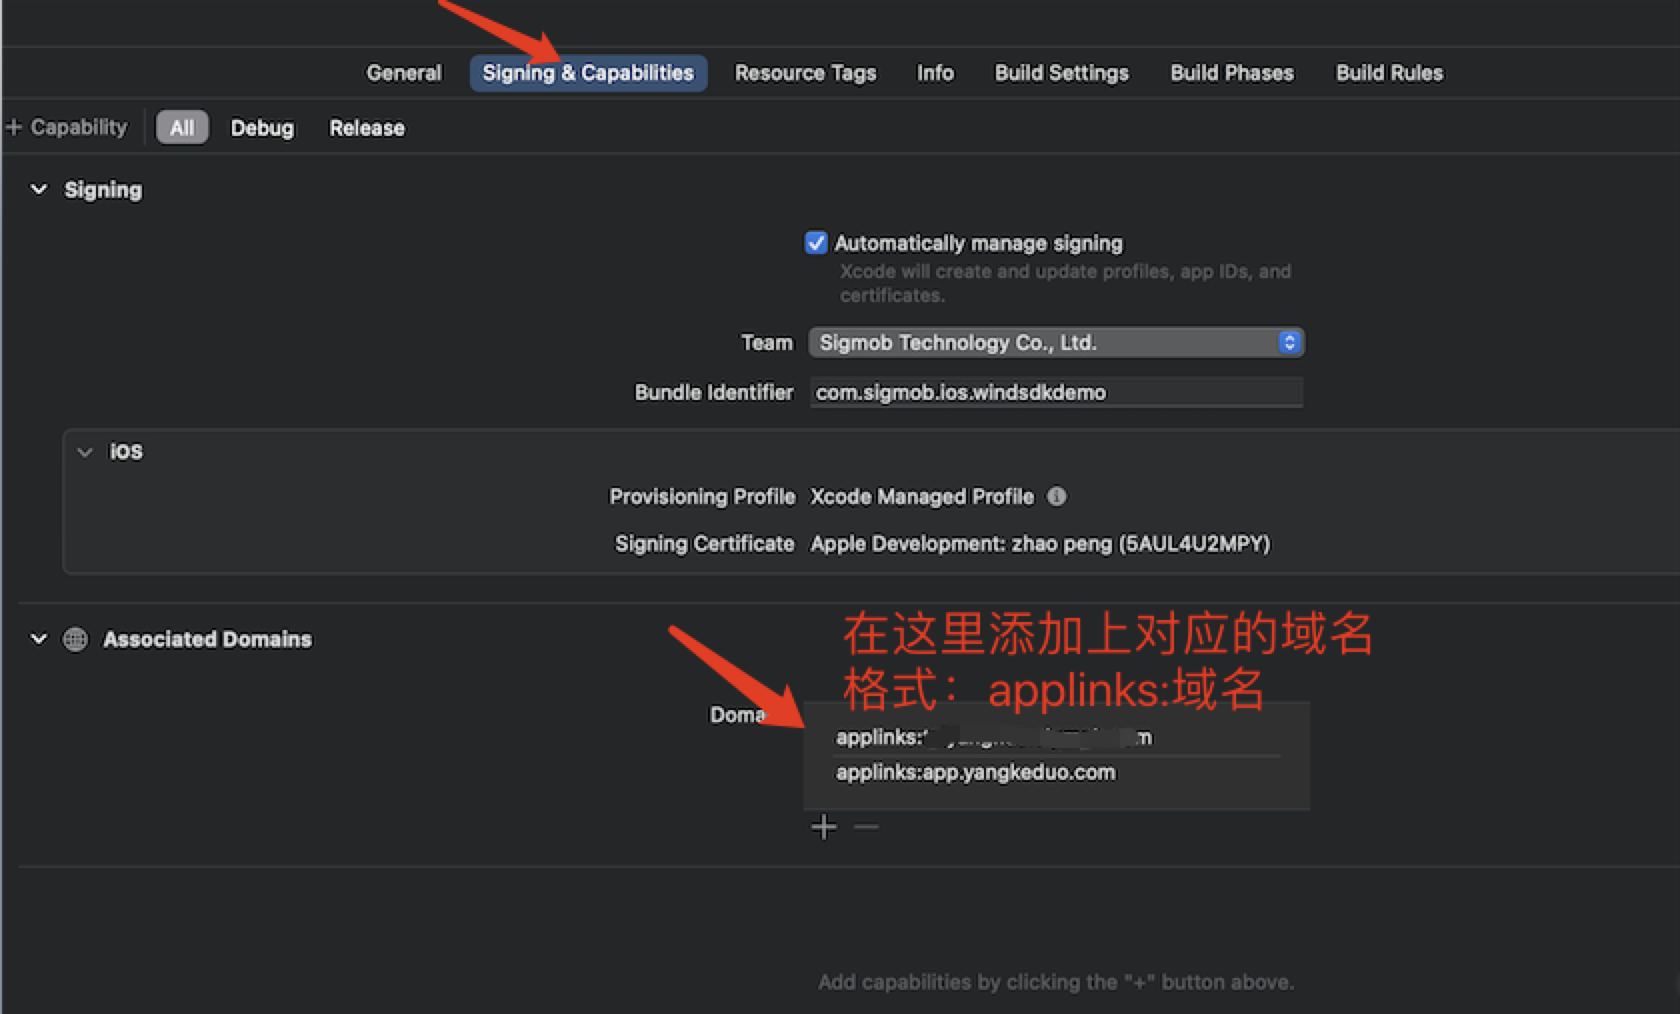Collapse the Associated Domains section

[x=39, y=639]
